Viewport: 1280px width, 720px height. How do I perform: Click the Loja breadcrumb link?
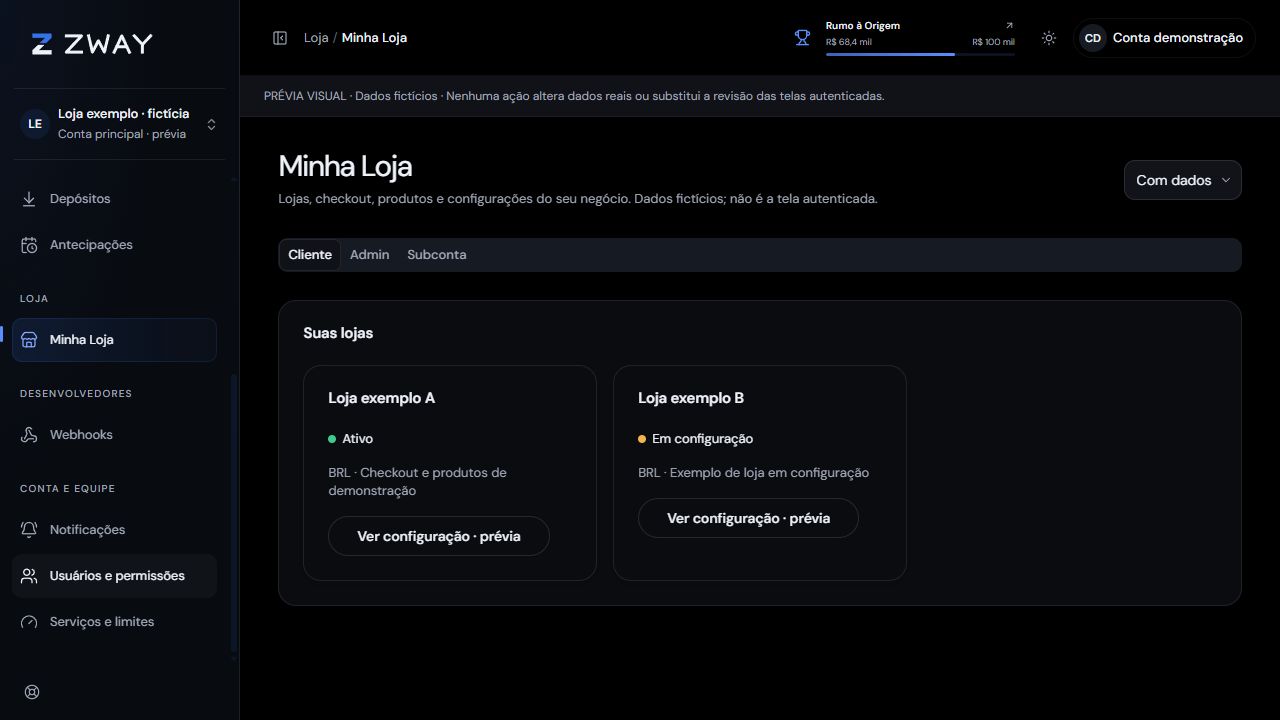[316, 38]
